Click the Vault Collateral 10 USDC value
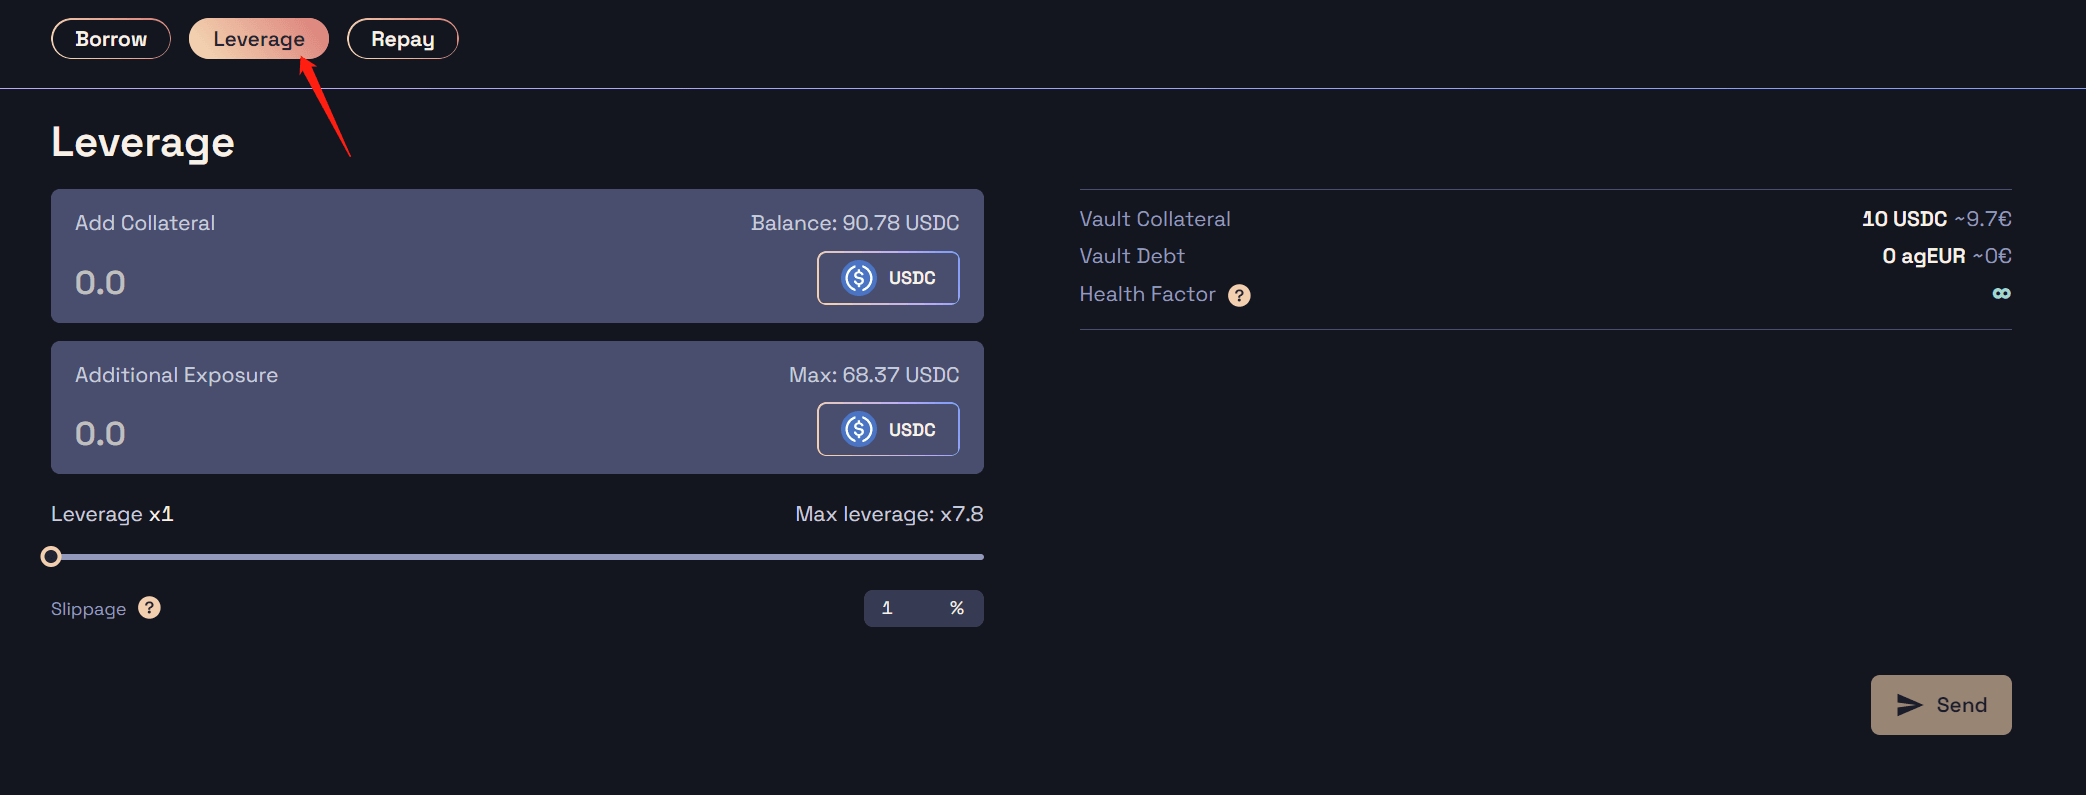 click(x=1904, y=219)
